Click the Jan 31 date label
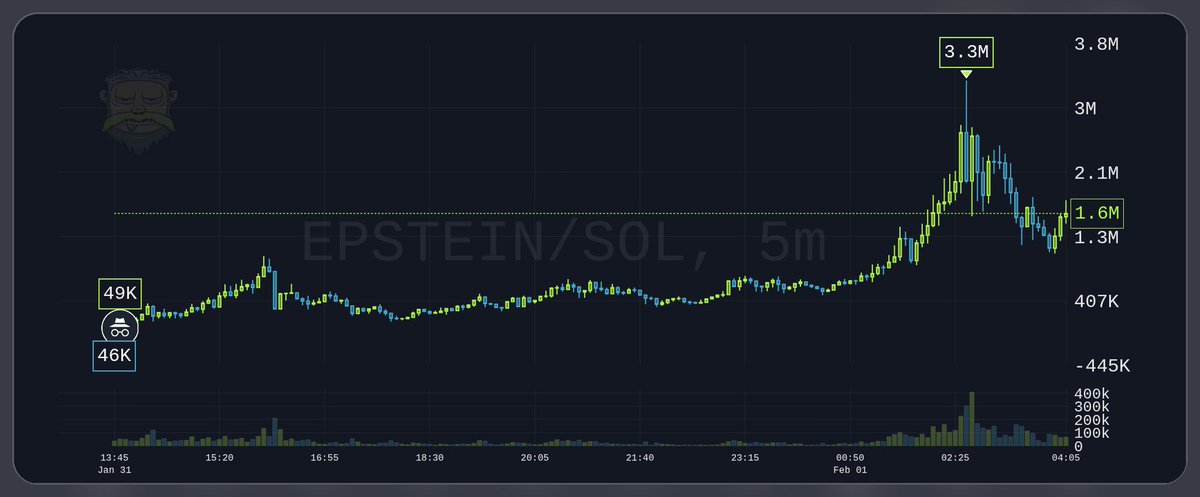The image size is (1200, 497). coord(115,469)
